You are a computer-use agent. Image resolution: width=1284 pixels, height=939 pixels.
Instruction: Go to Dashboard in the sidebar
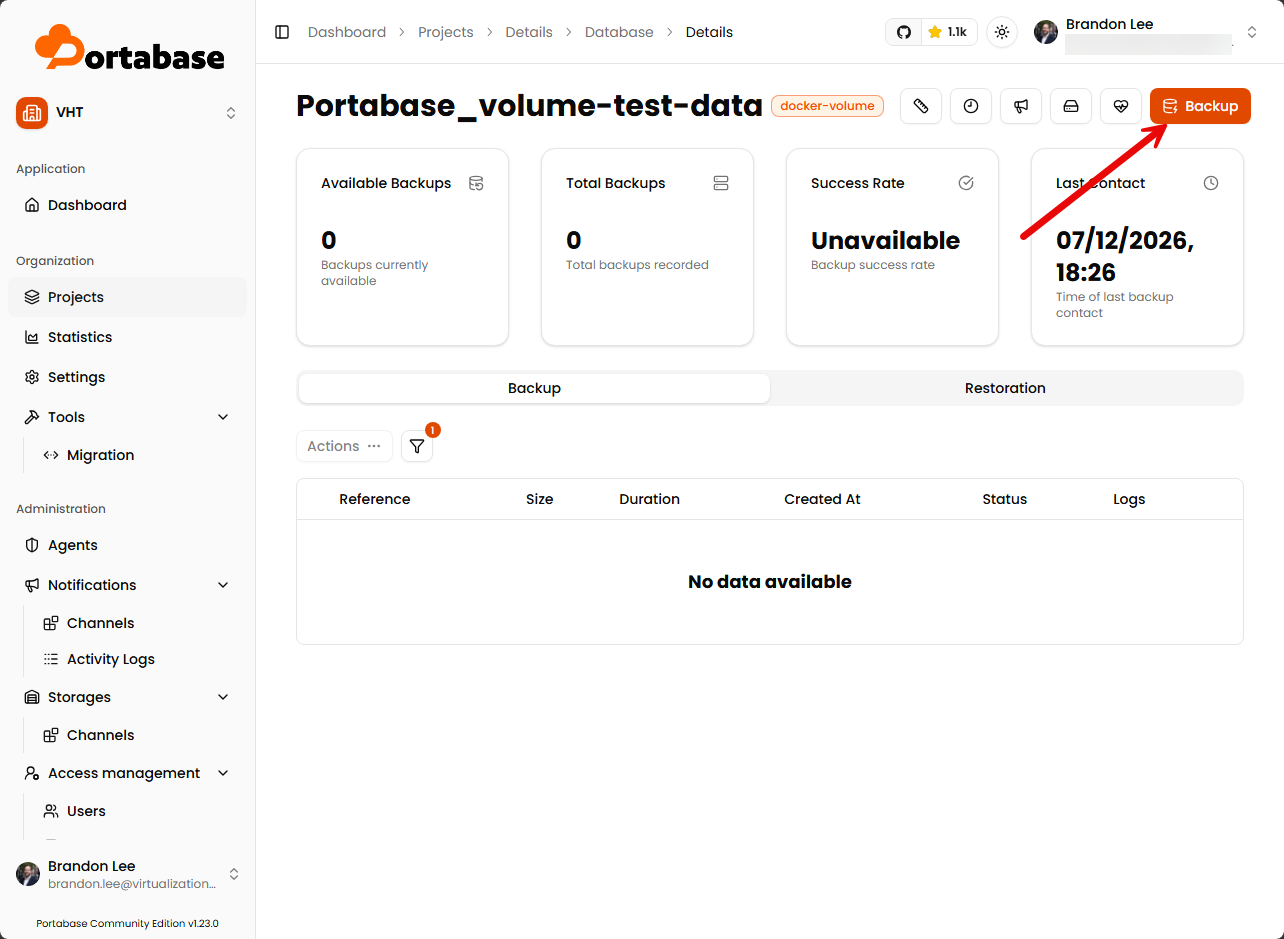pos(127,205)
